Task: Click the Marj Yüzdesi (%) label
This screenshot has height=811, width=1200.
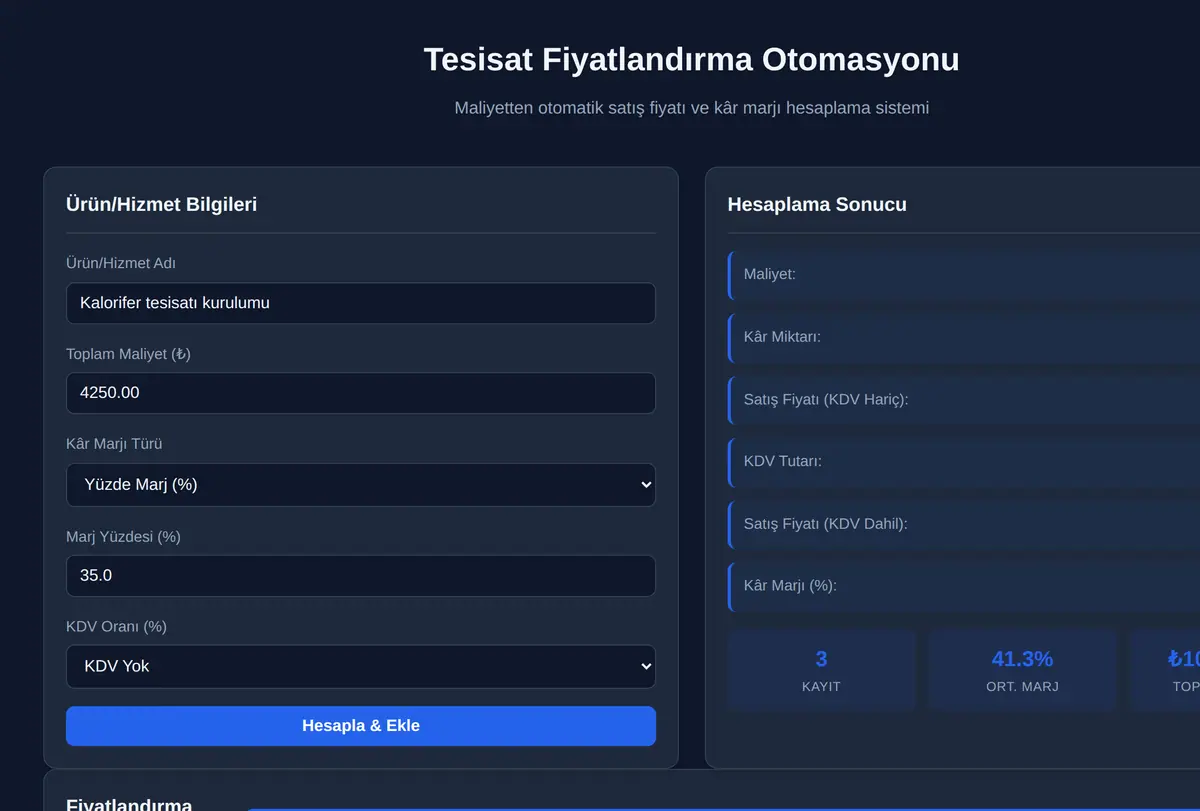Action: tap(123, 537)
